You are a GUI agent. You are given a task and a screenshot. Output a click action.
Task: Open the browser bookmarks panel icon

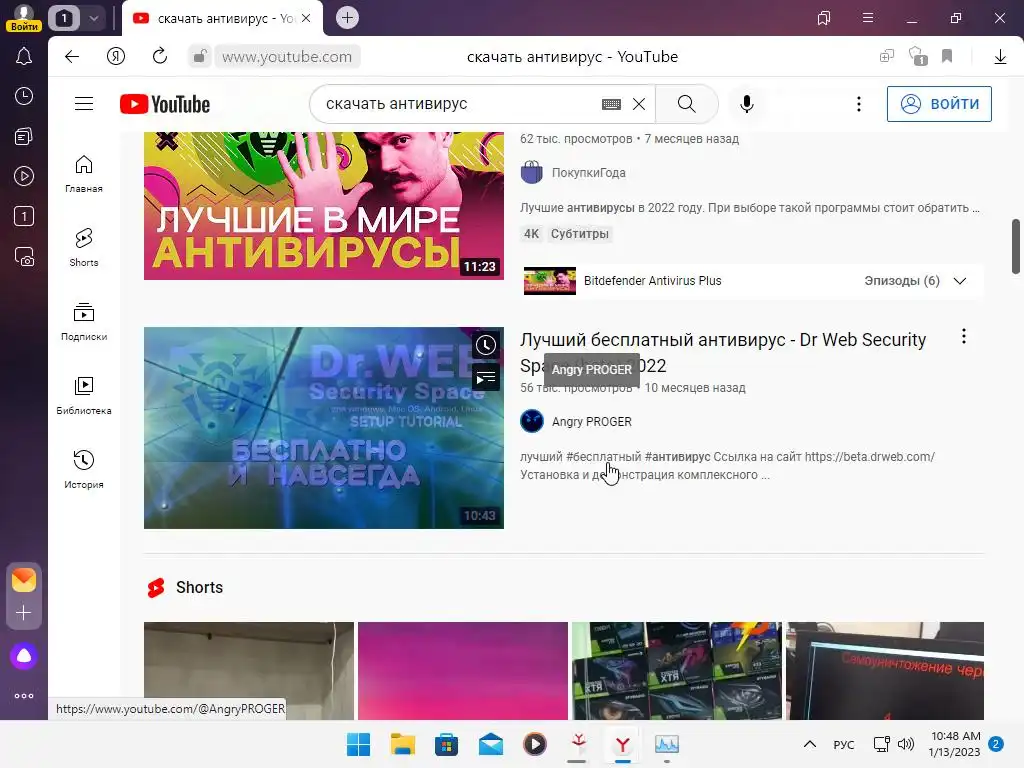tap(824, 18)
